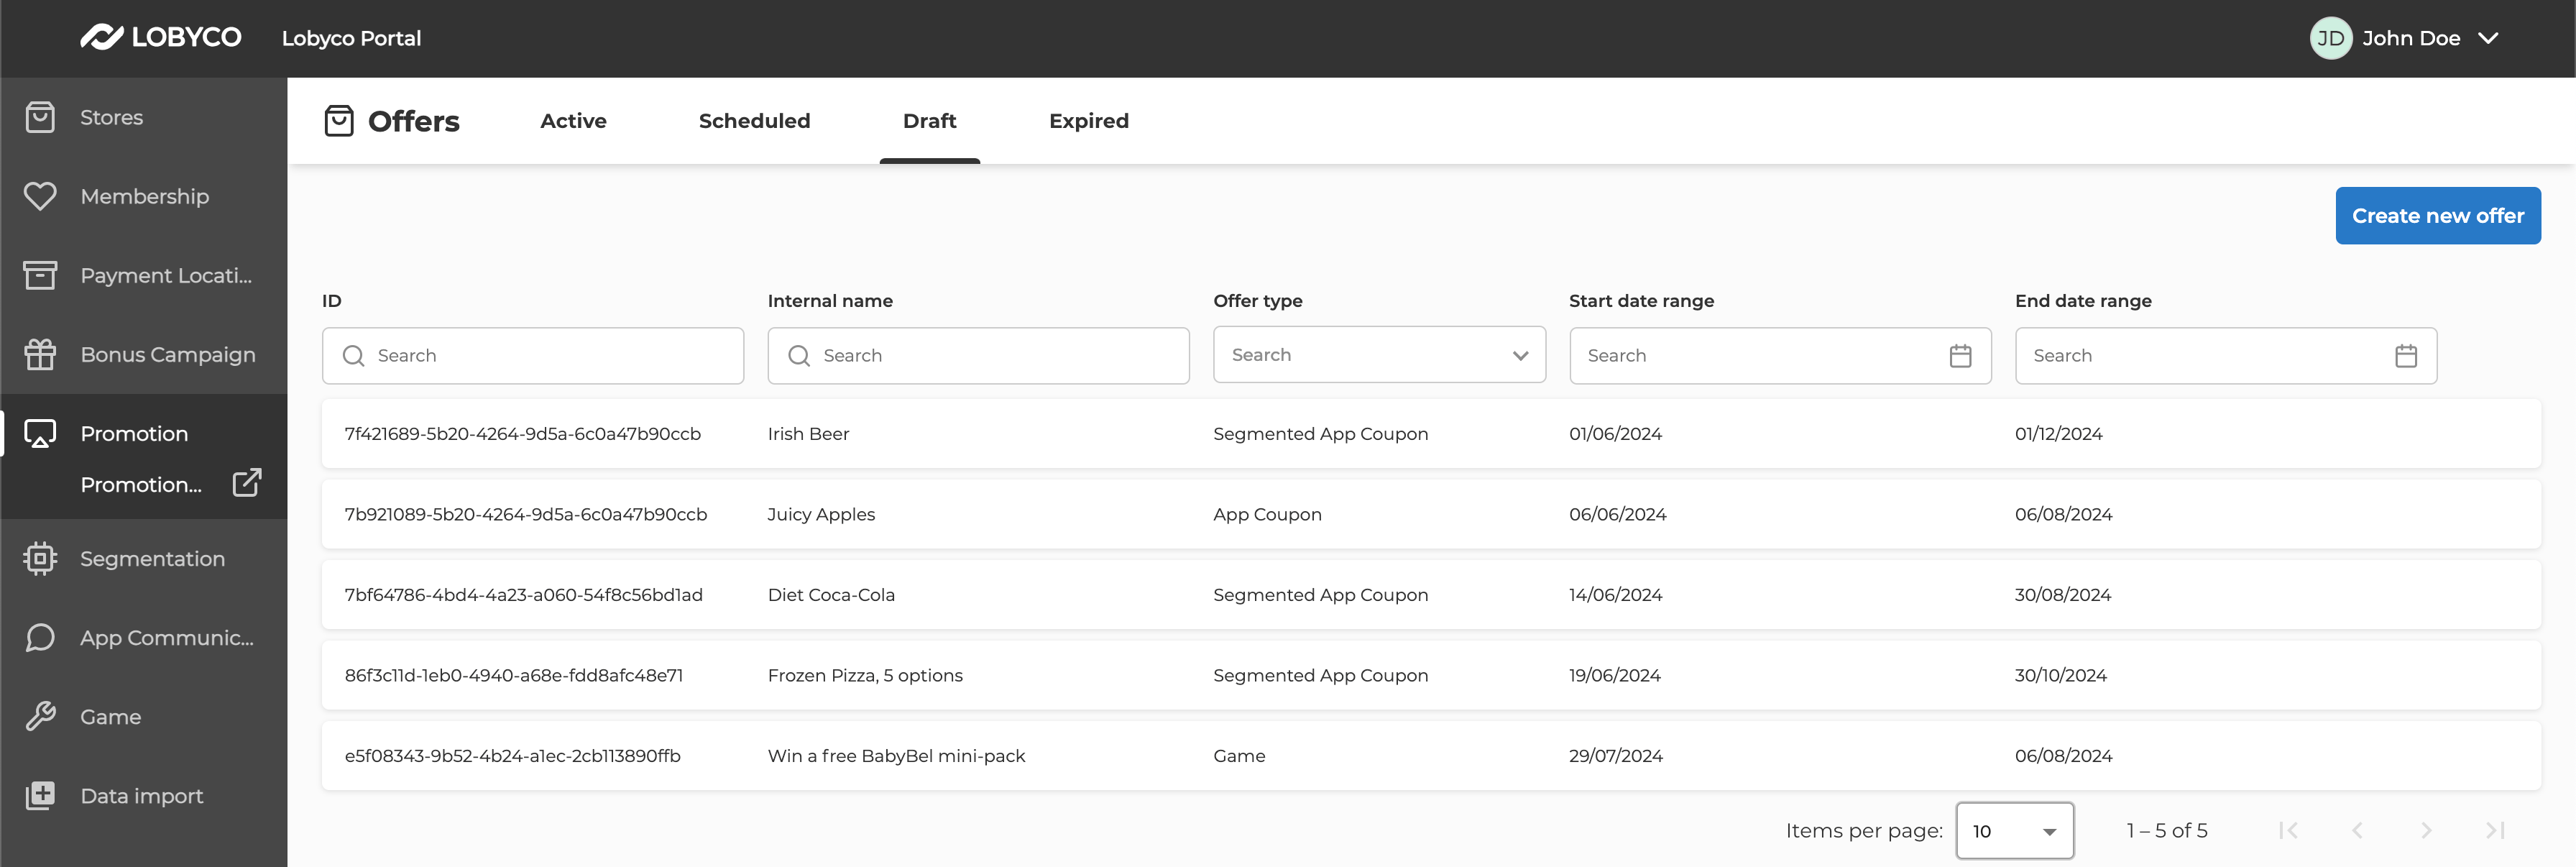This screenshot has height=867, width=2576.
Task: Click the Offers bag icon in header
Action: pos(339,121)
